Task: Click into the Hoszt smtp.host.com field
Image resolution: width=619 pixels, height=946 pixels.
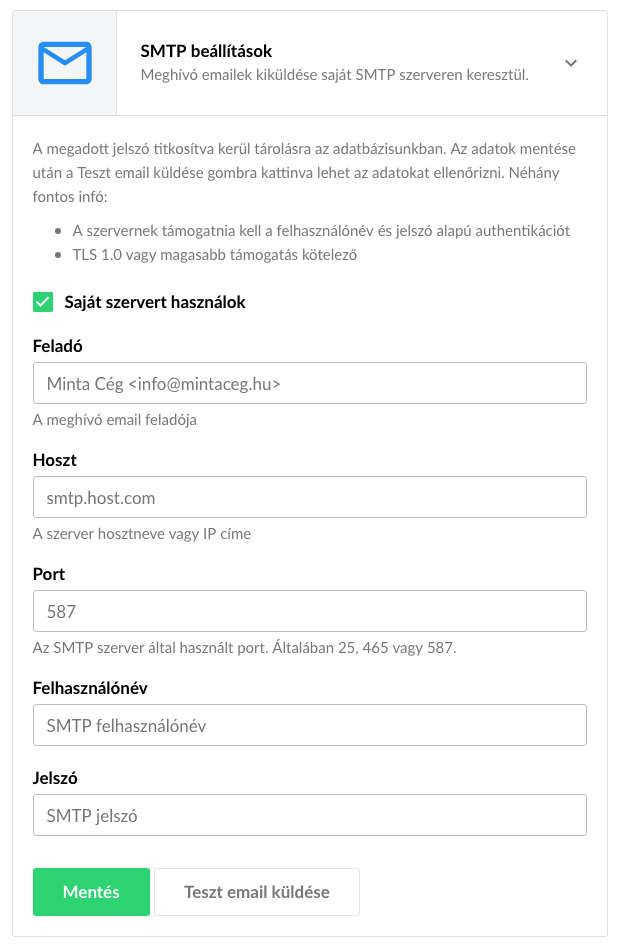Action: [x=309, y=497]
